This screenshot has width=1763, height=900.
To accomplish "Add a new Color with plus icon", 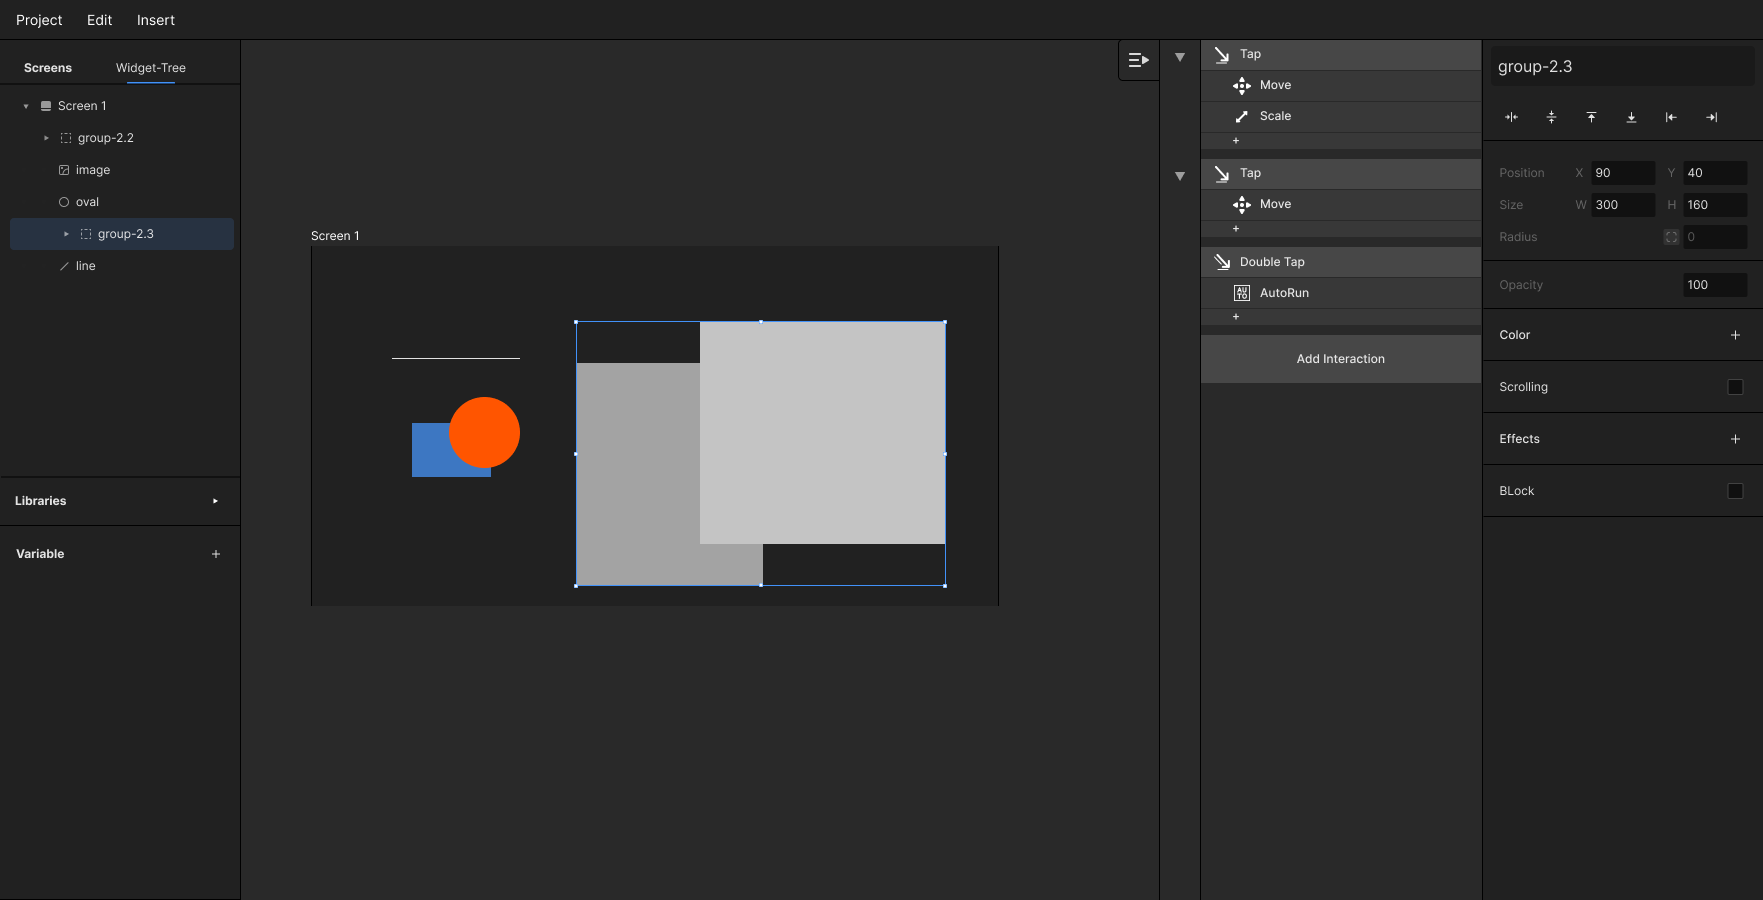I will 1735,335.
